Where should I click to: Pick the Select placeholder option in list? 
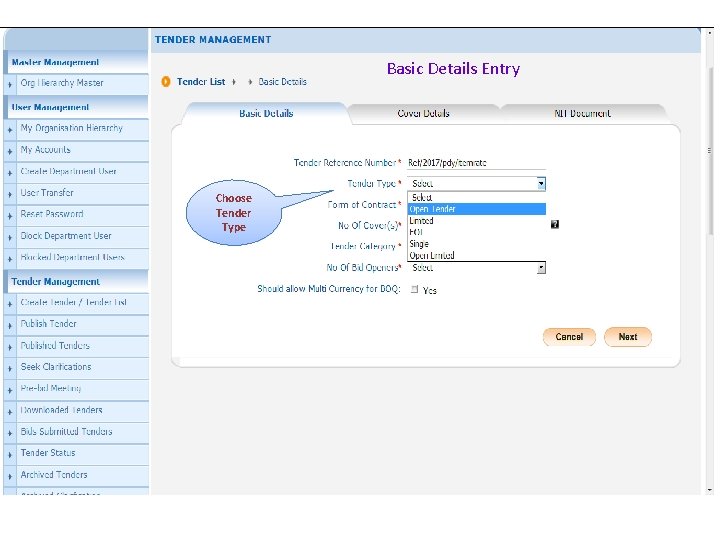(477, 197)
